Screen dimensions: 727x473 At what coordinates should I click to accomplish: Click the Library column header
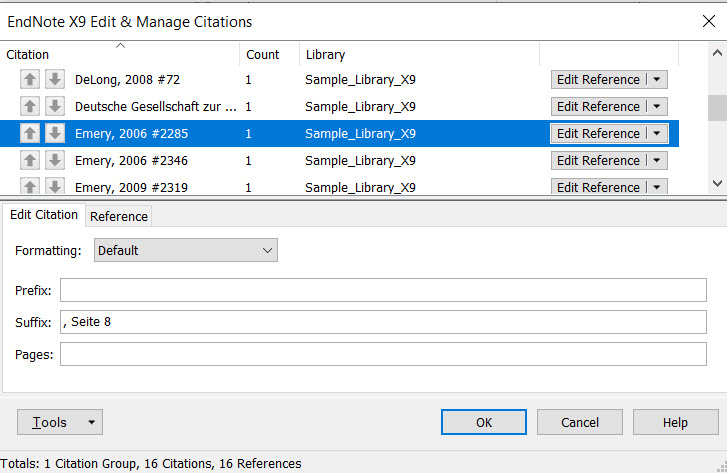(x=419, y=54)
